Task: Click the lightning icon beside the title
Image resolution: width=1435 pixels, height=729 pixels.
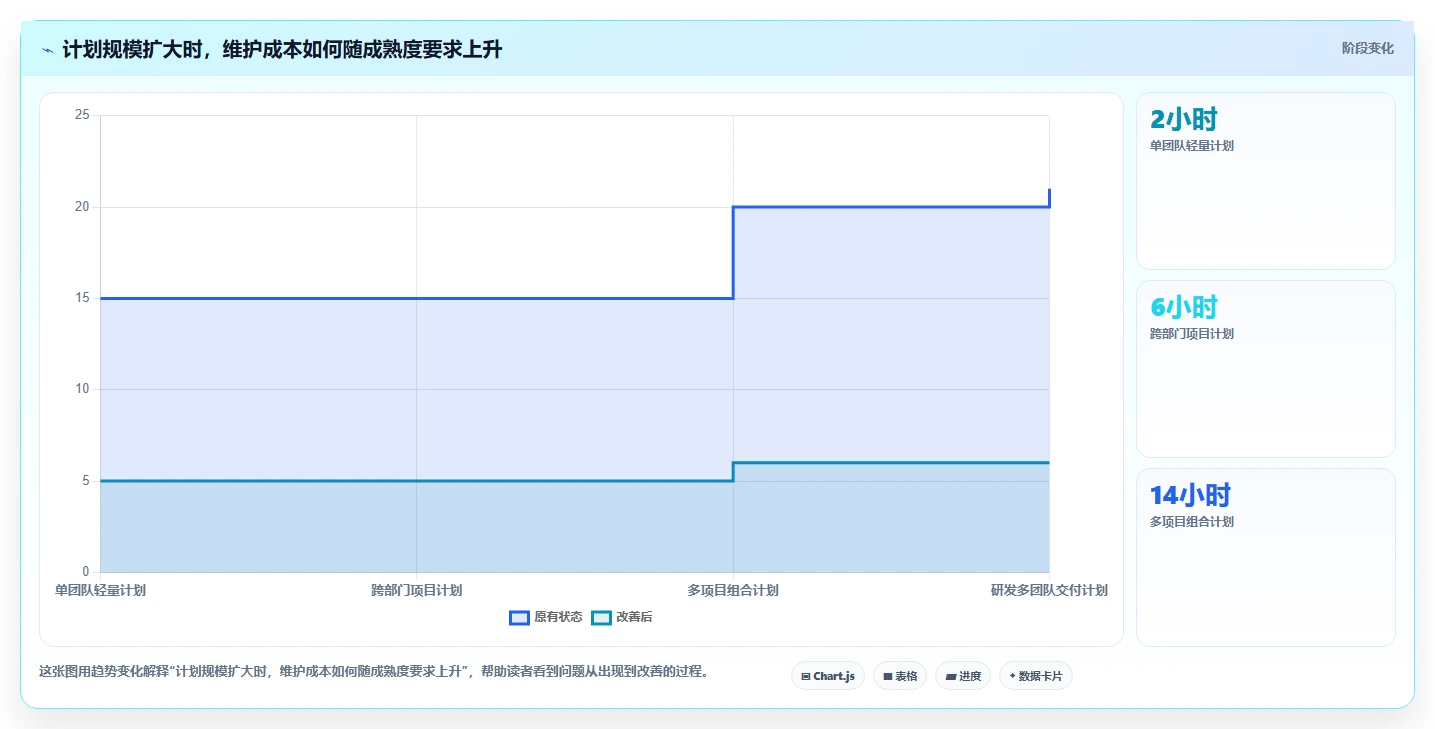Action: coord(47,50)
